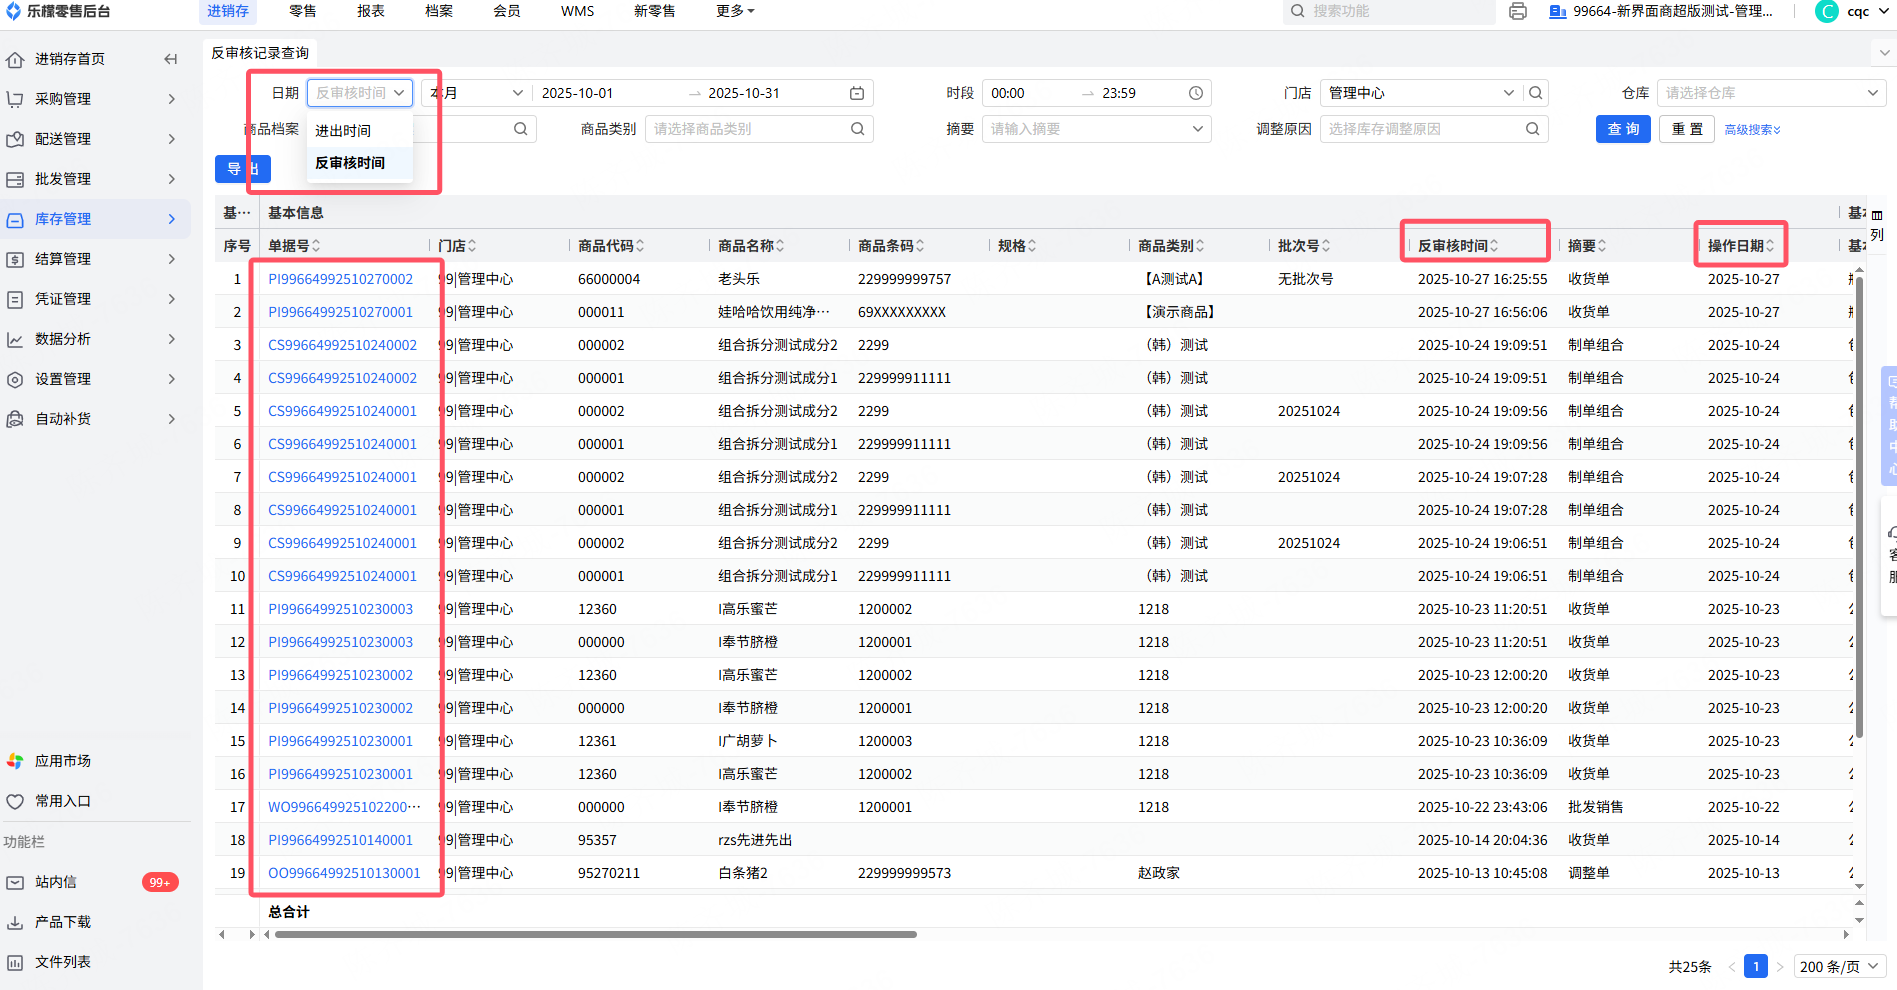Open the 采购管理 sidebar menu
1897x990 pixels.
[63, 99]
